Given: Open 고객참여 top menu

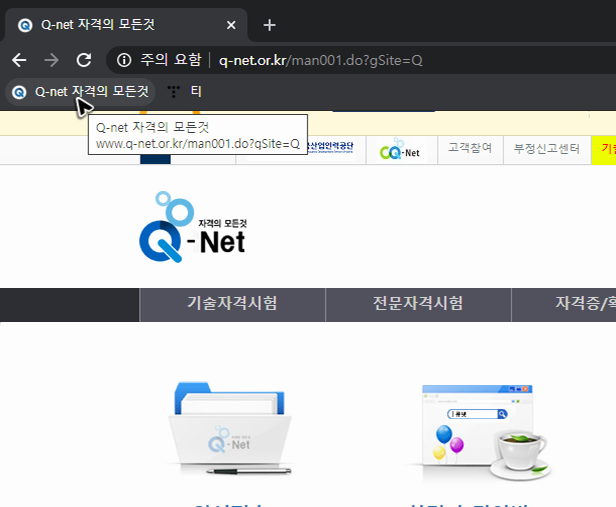Looking at the screenshot, I should (470, 148).
